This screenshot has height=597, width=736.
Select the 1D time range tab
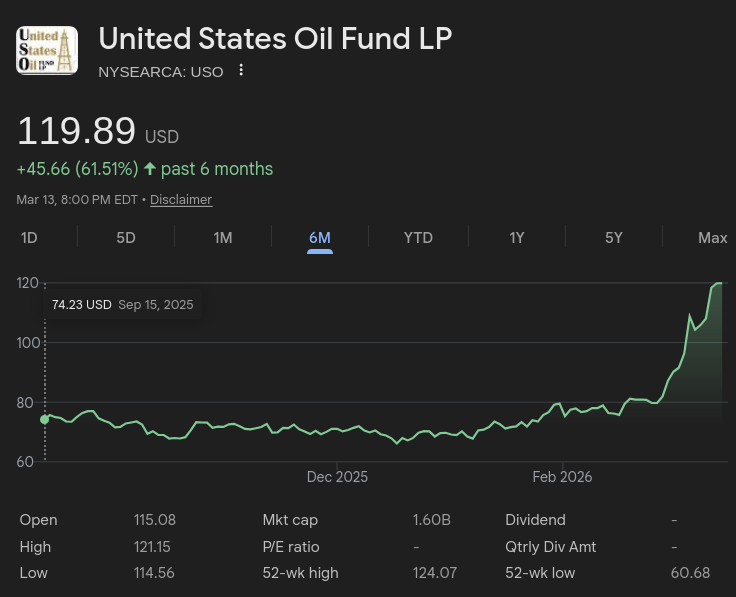(x=29, y=238)
